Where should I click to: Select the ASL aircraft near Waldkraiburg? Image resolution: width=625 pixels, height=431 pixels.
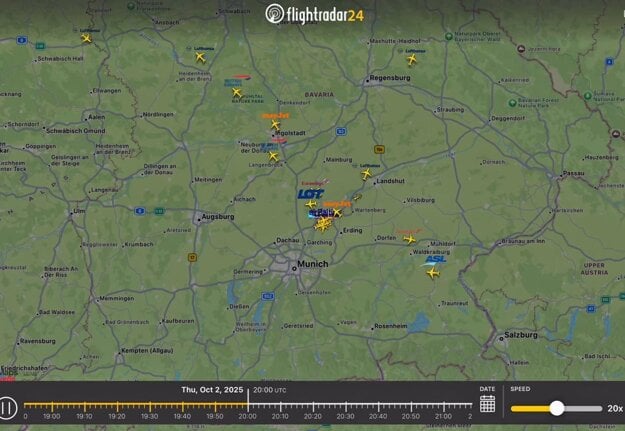(x=433, y=272)
